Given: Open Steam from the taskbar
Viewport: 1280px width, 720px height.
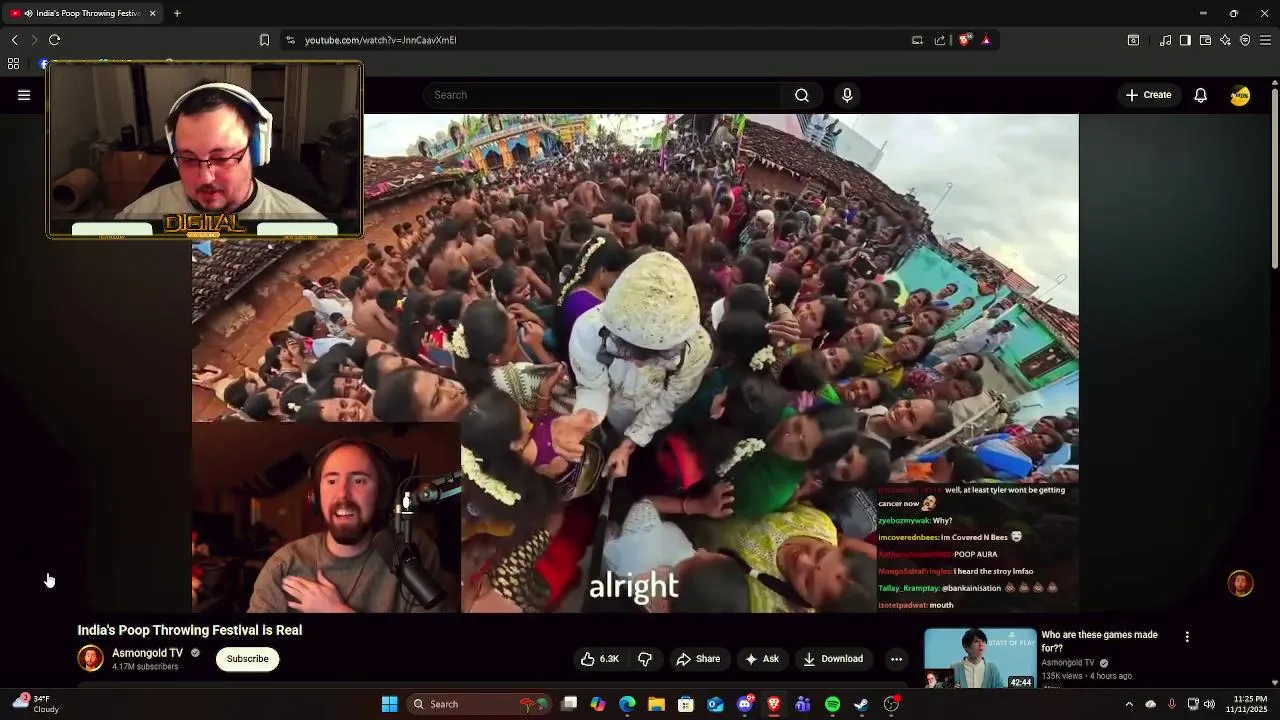Looking at the screenshot, I should click(x=861, y=704).
